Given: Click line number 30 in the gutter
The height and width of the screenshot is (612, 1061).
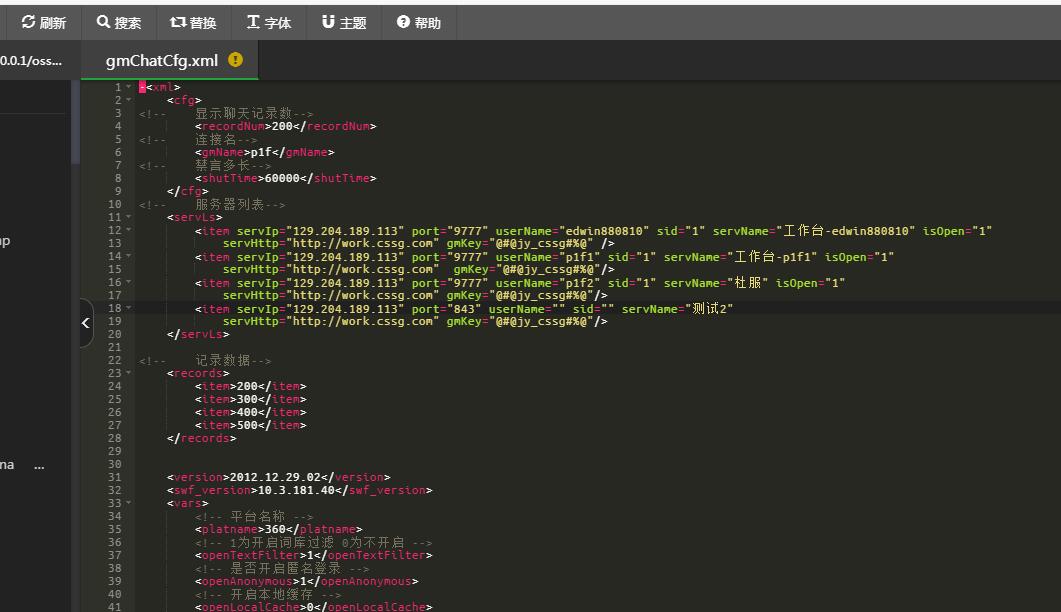Looking at the screenshot, I should click(114, 464).
